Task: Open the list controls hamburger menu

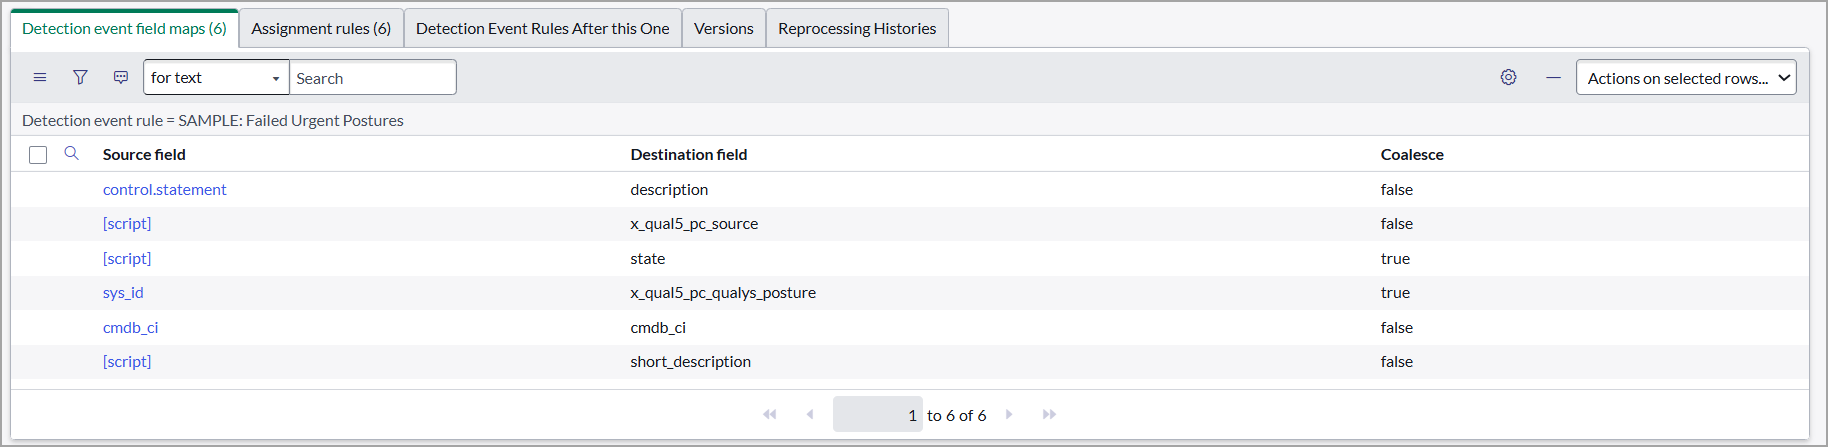Action: [40, 77]
